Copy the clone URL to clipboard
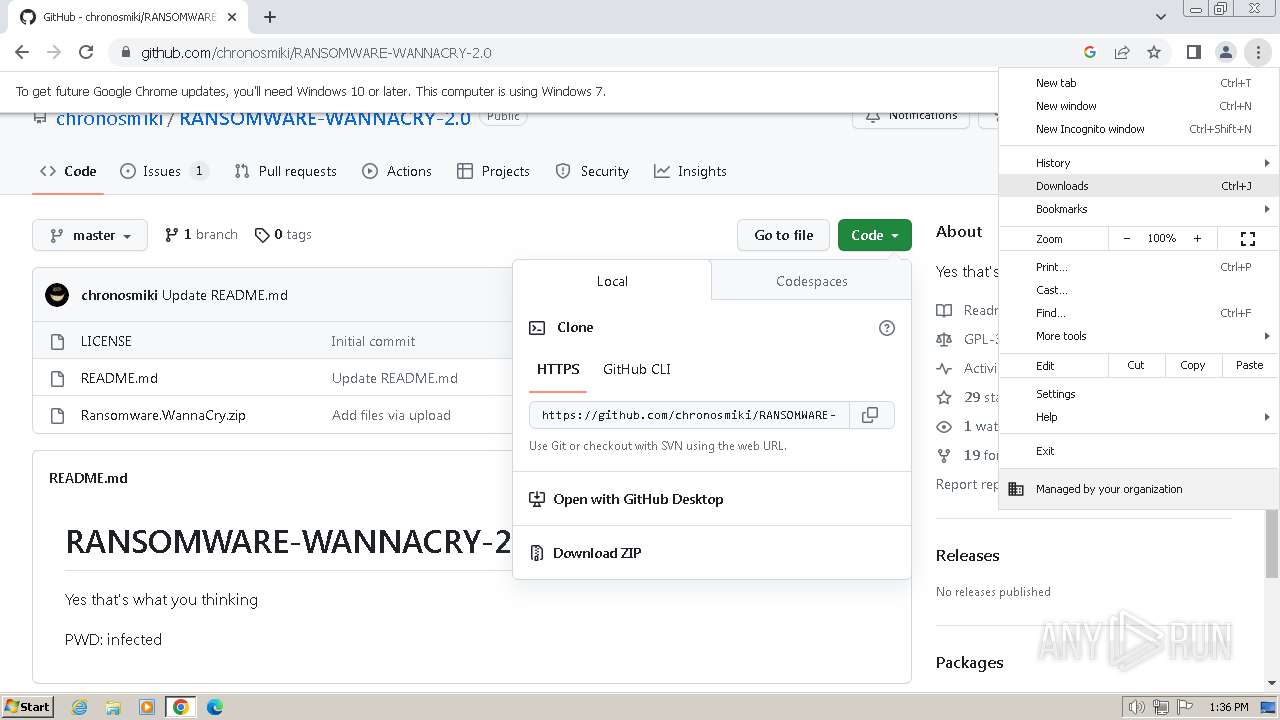1280x720 pixels. pos(870,415)
